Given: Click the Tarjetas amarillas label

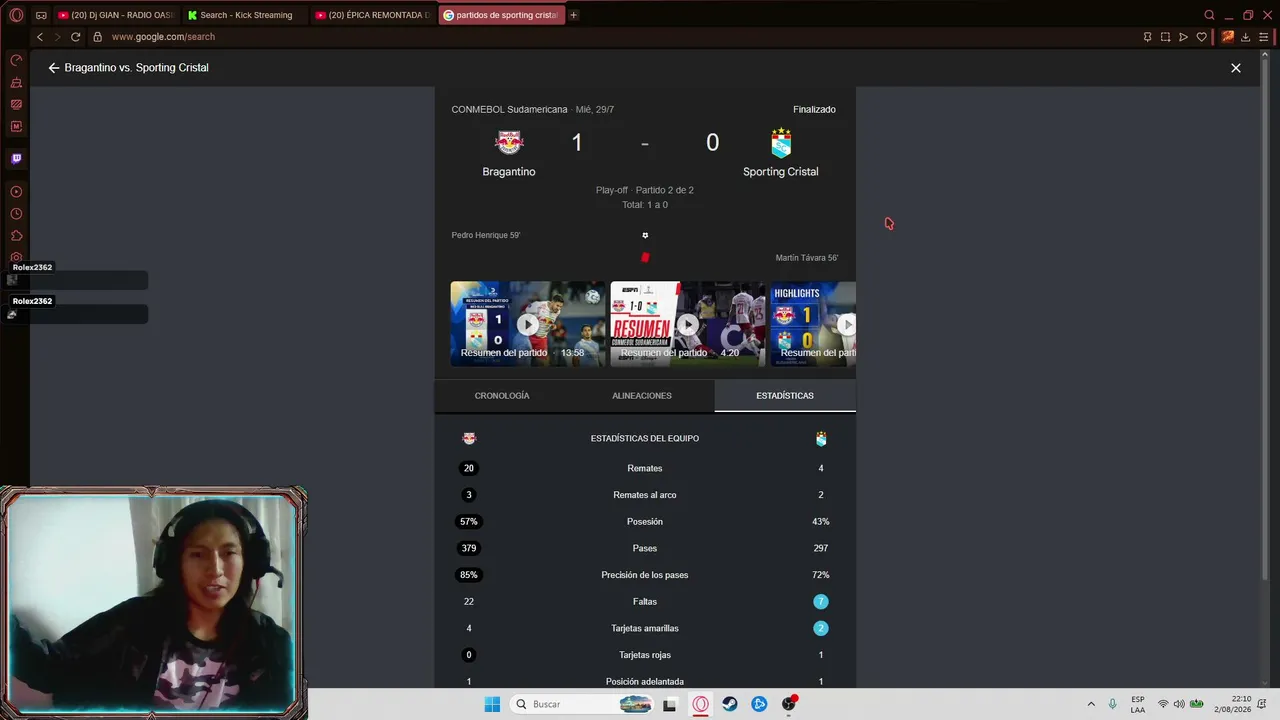Looking at the screenshot, I should [x=645, y=629].
